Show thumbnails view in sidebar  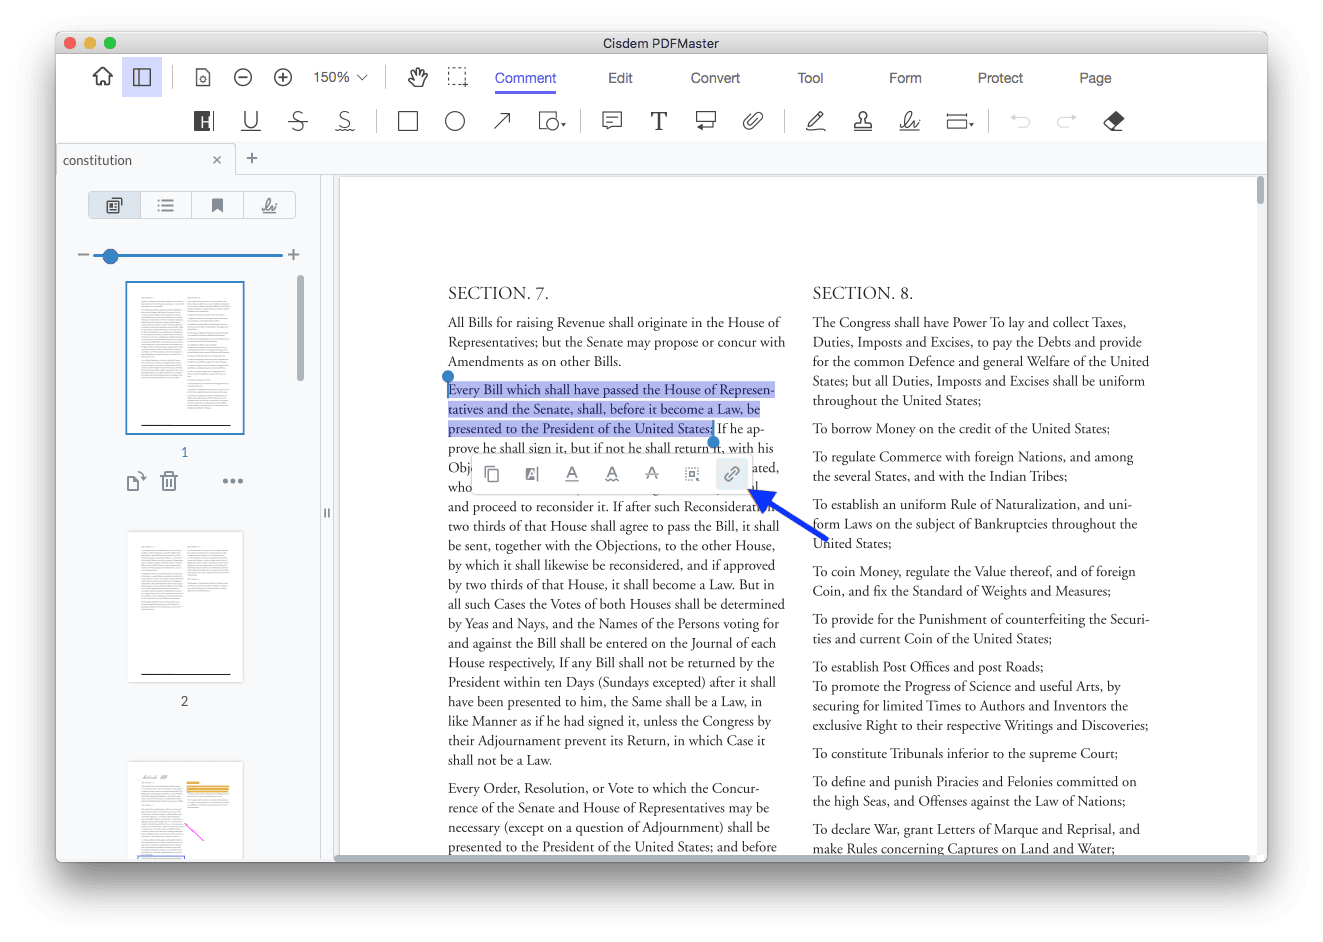click(x=114, y=205)
